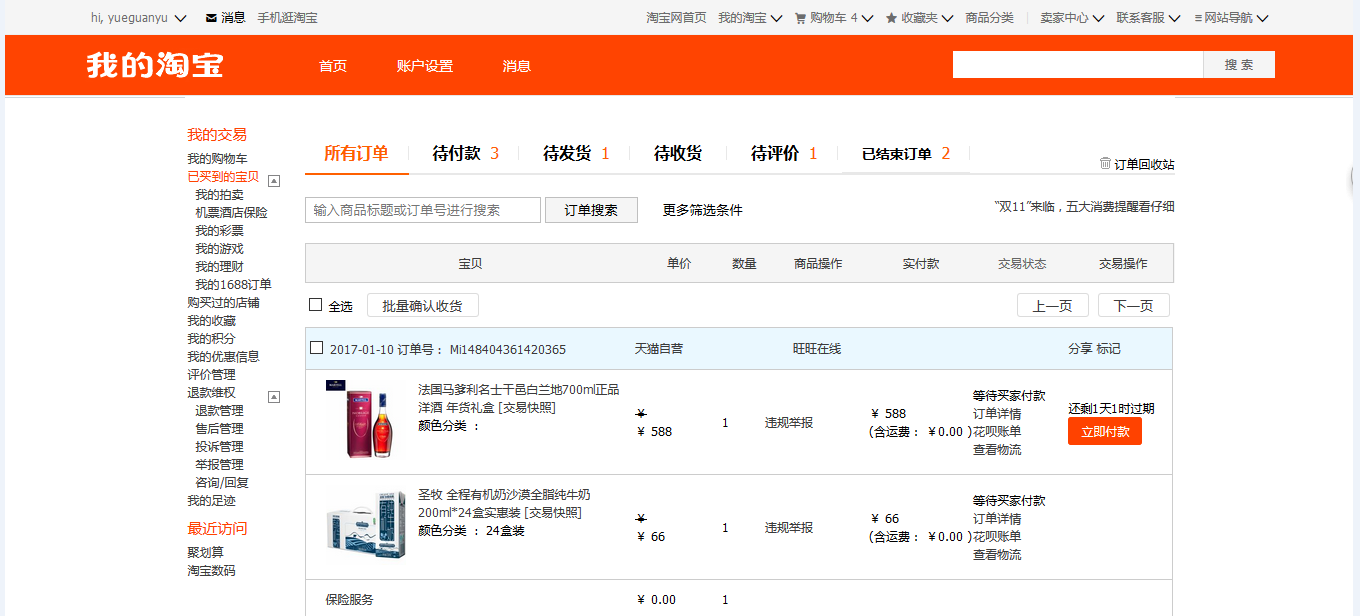Go to 首页 in the orange header
Image resolution: width=1360 pixels, height=616 pixels.
click(333, 66)
